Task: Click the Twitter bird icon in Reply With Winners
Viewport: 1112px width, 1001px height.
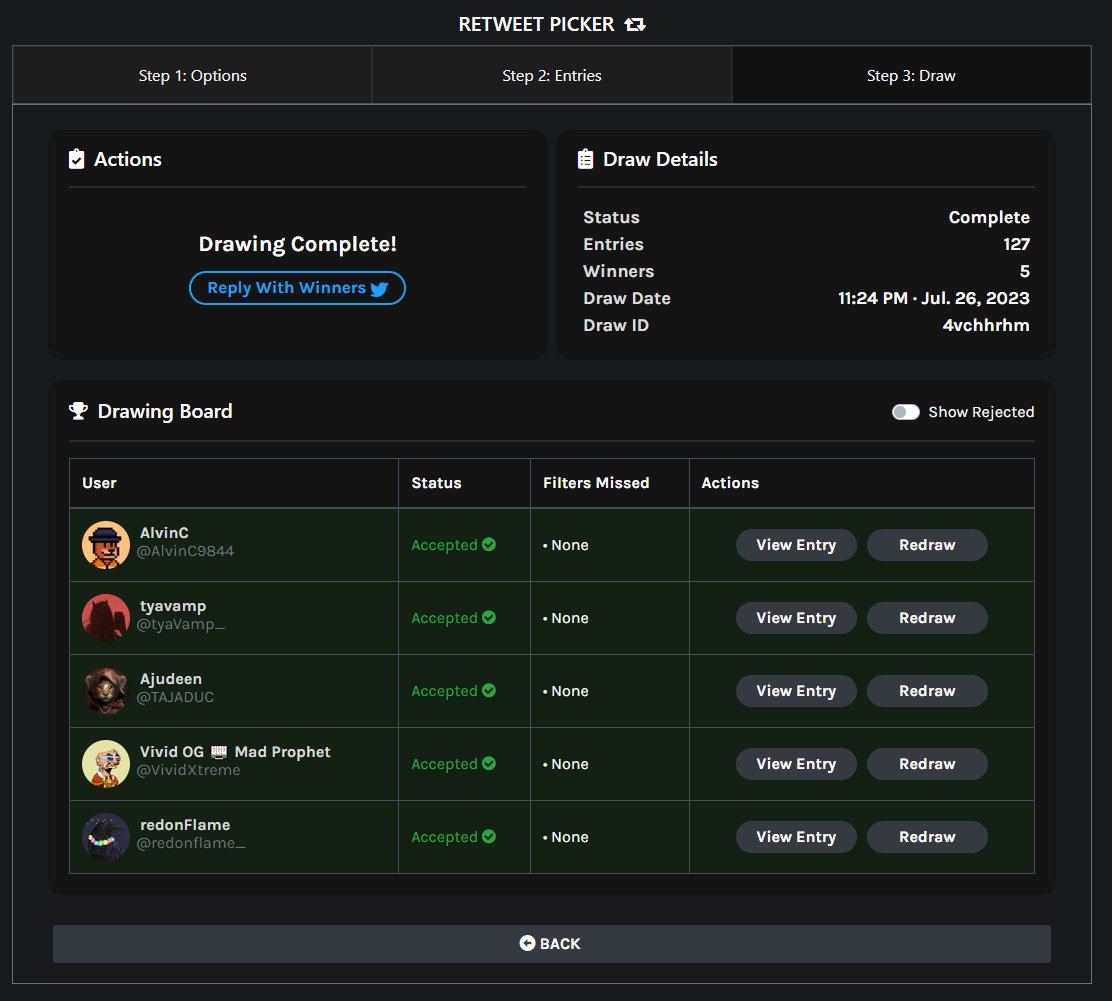Action: (x=380, y=288)
